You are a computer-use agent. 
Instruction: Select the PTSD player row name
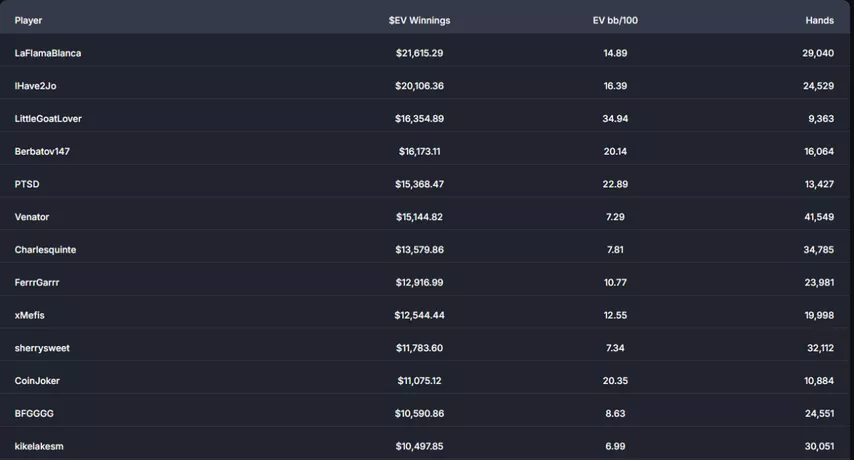(x=27, y=184)
